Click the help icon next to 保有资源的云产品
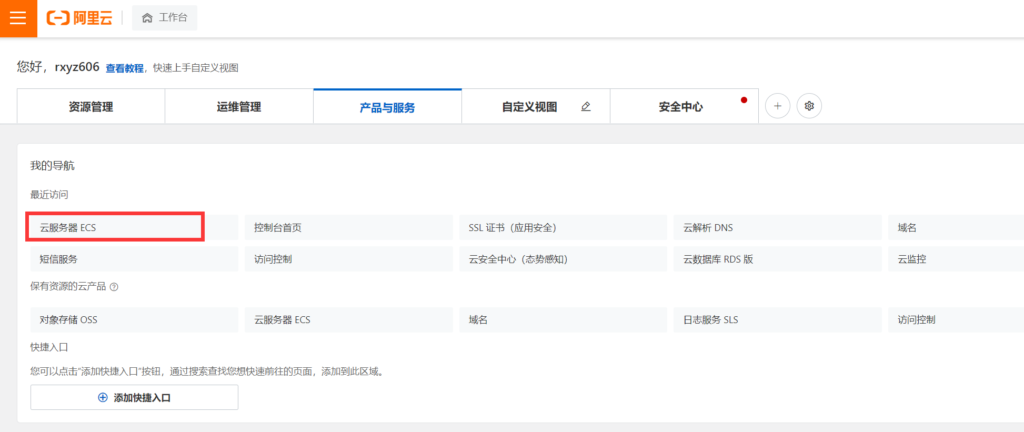Screen dimensions: 1024x432 114,287
